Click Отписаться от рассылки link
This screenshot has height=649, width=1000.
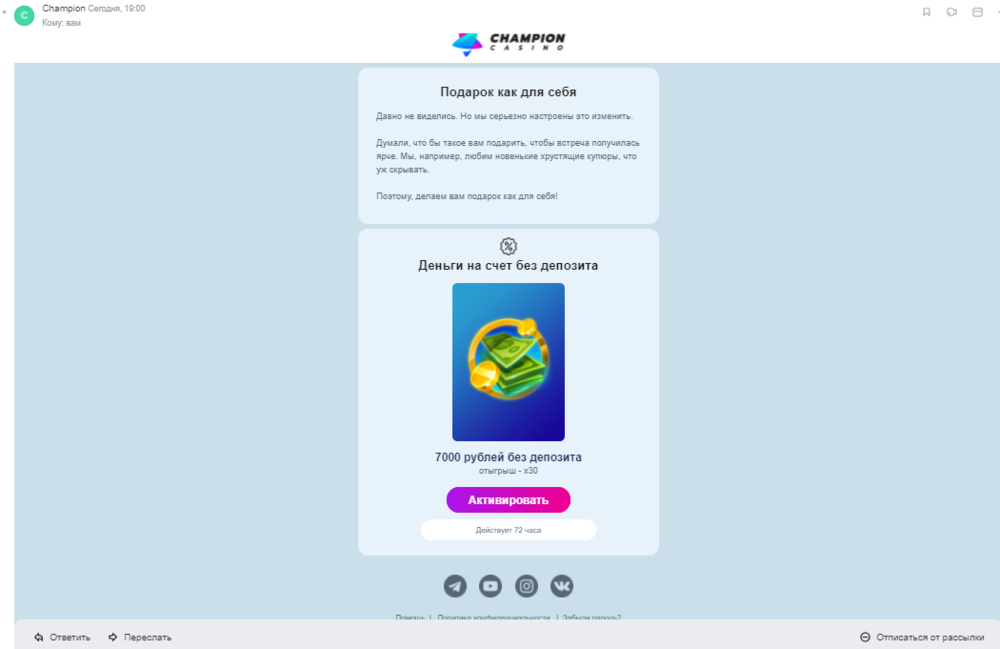(930, 638)
